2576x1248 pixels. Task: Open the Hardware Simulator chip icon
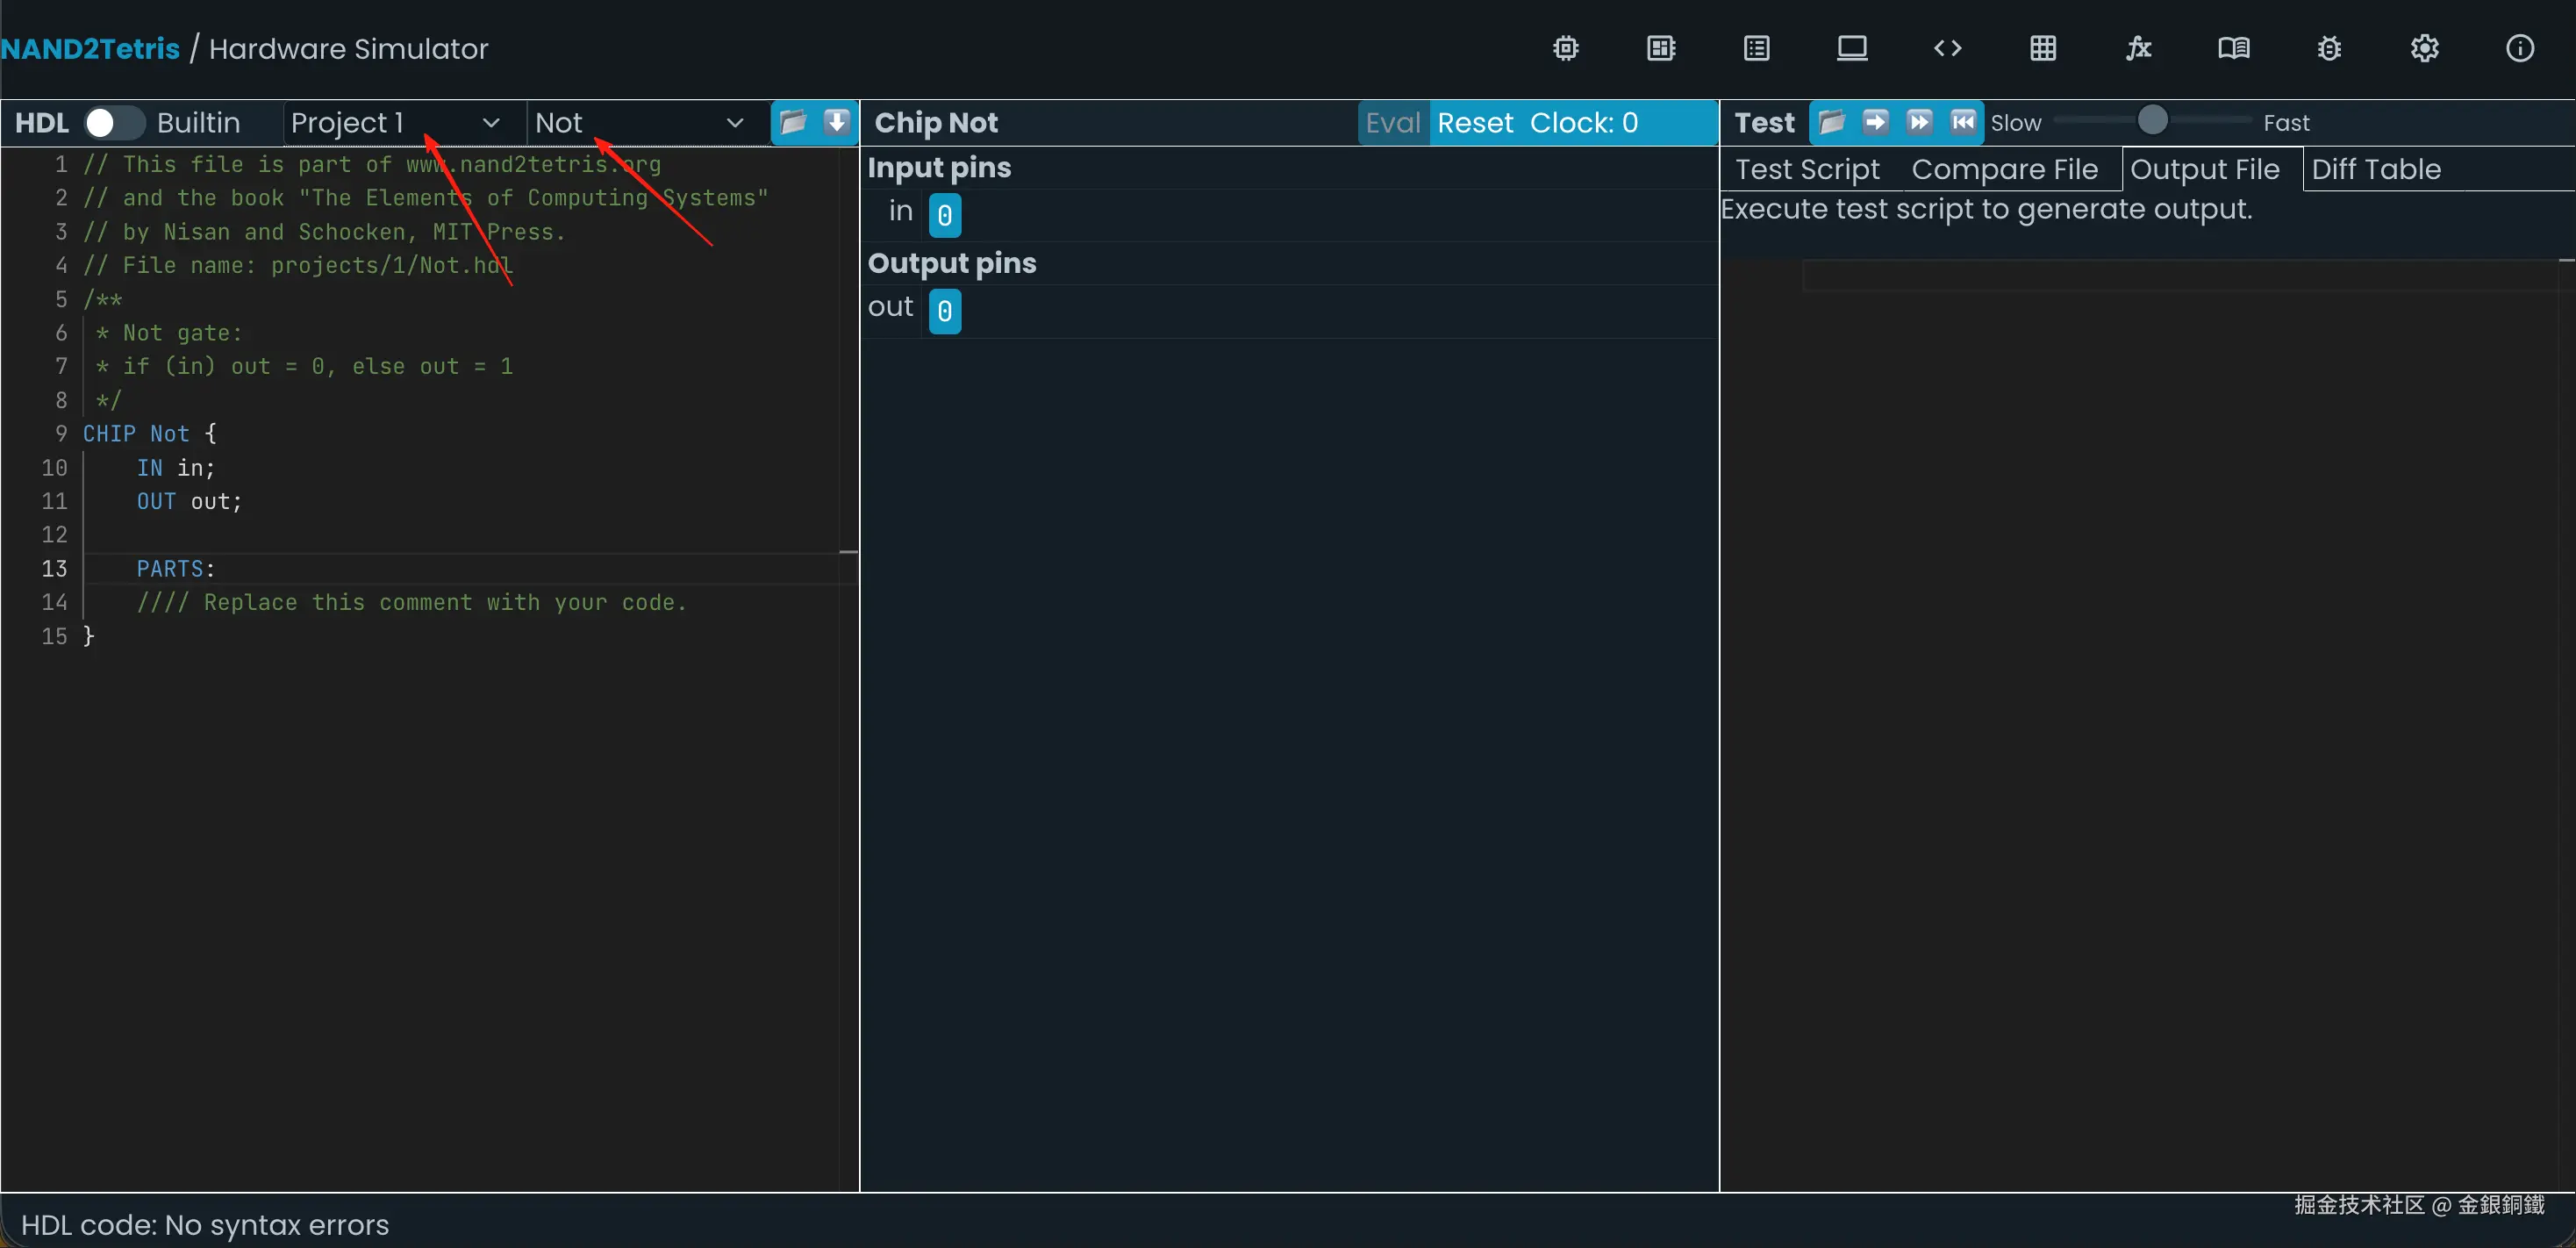click(x=1566, y=48)
